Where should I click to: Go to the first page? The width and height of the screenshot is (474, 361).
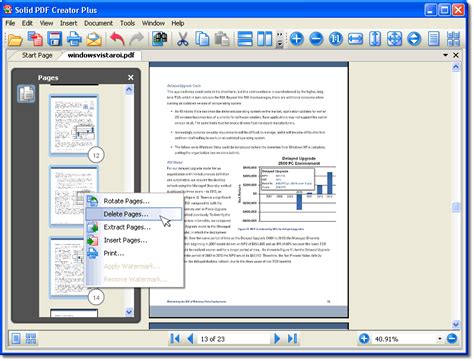click(175, 339)
